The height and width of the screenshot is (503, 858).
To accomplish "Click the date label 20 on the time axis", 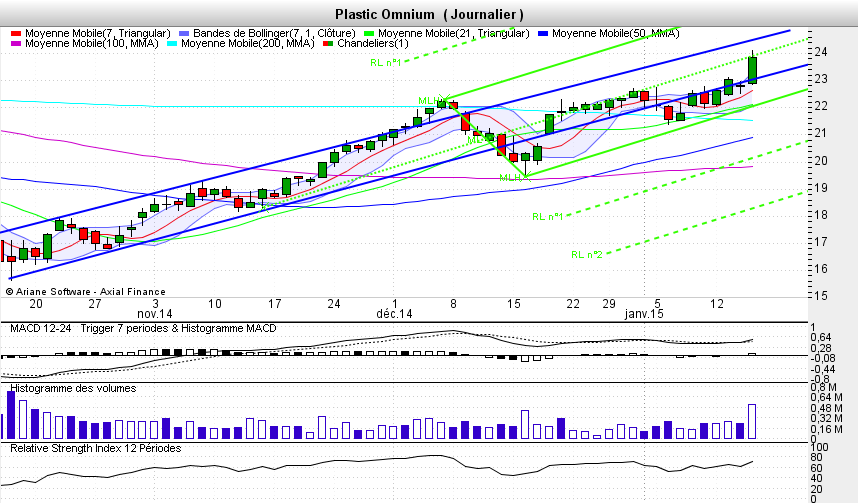I will [x=36, y=304].
